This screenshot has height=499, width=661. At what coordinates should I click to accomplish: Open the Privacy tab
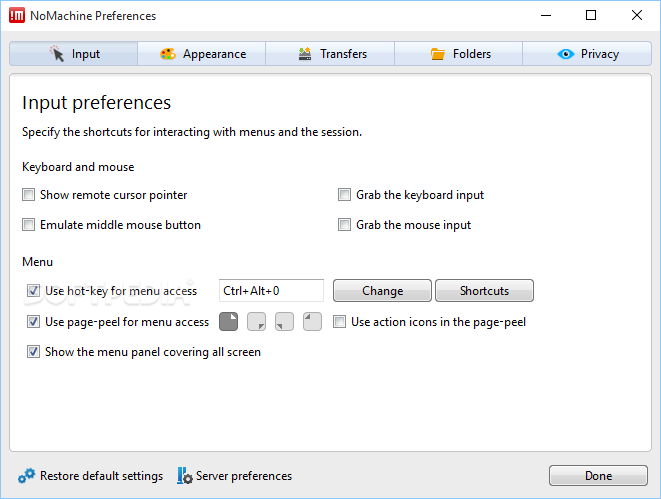587,54
